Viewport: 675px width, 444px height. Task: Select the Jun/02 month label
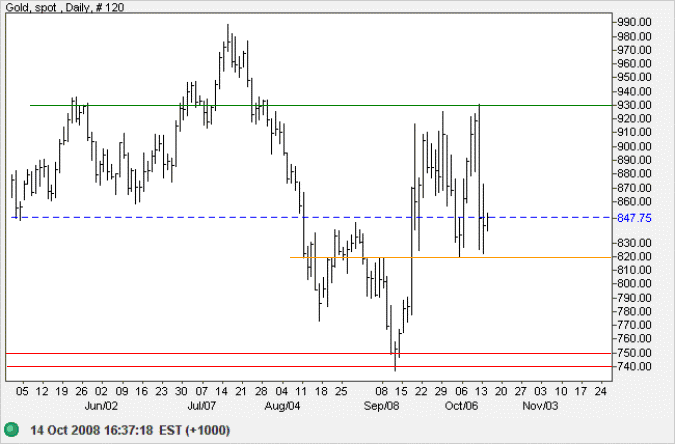point(101,406)
